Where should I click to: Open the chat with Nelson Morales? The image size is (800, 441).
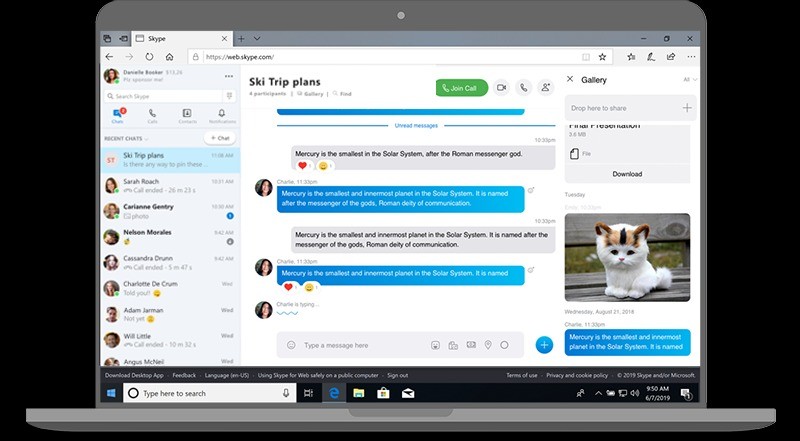[x=170, y=237]
